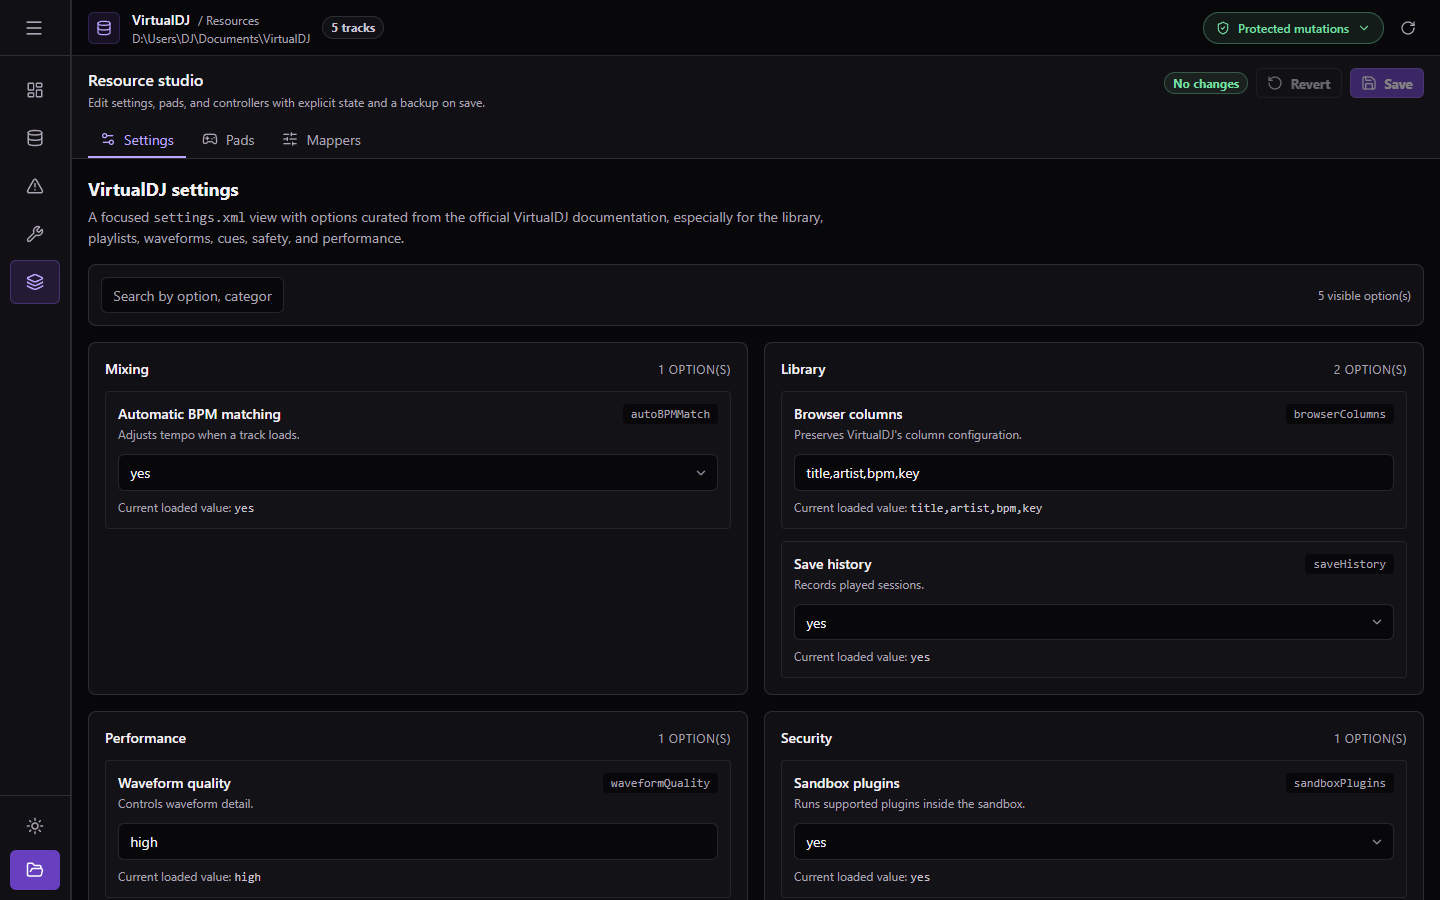Click the Library section heading

(x=803, y=369)
